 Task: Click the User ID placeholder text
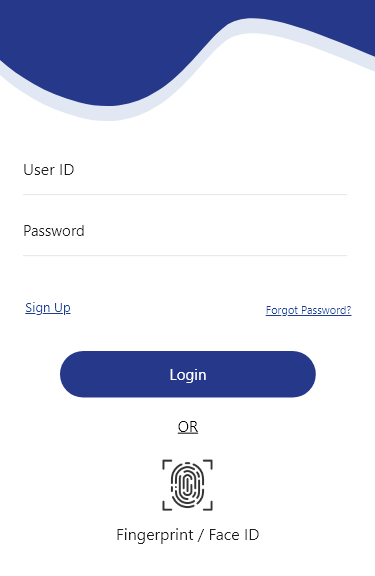coord(49,170)
